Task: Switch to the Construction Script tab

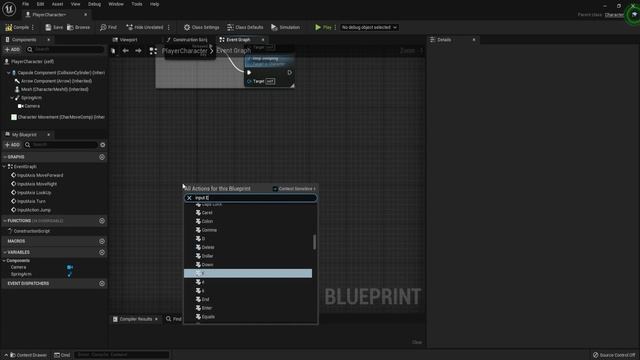Action: [187, 40]
